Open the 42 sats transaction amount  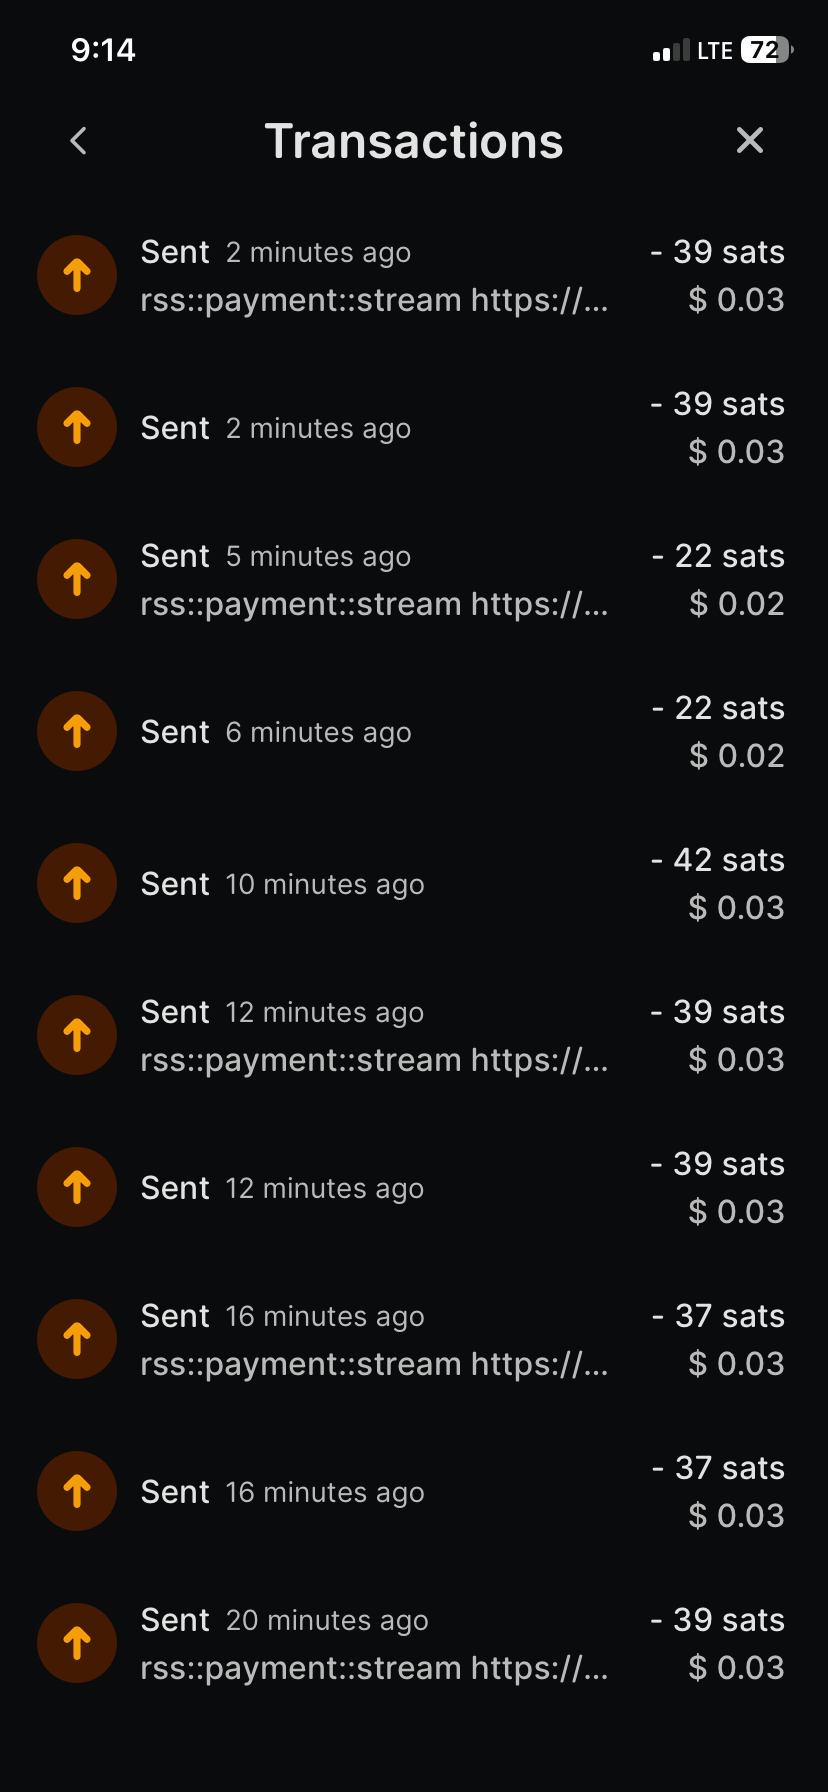(718, 860)
